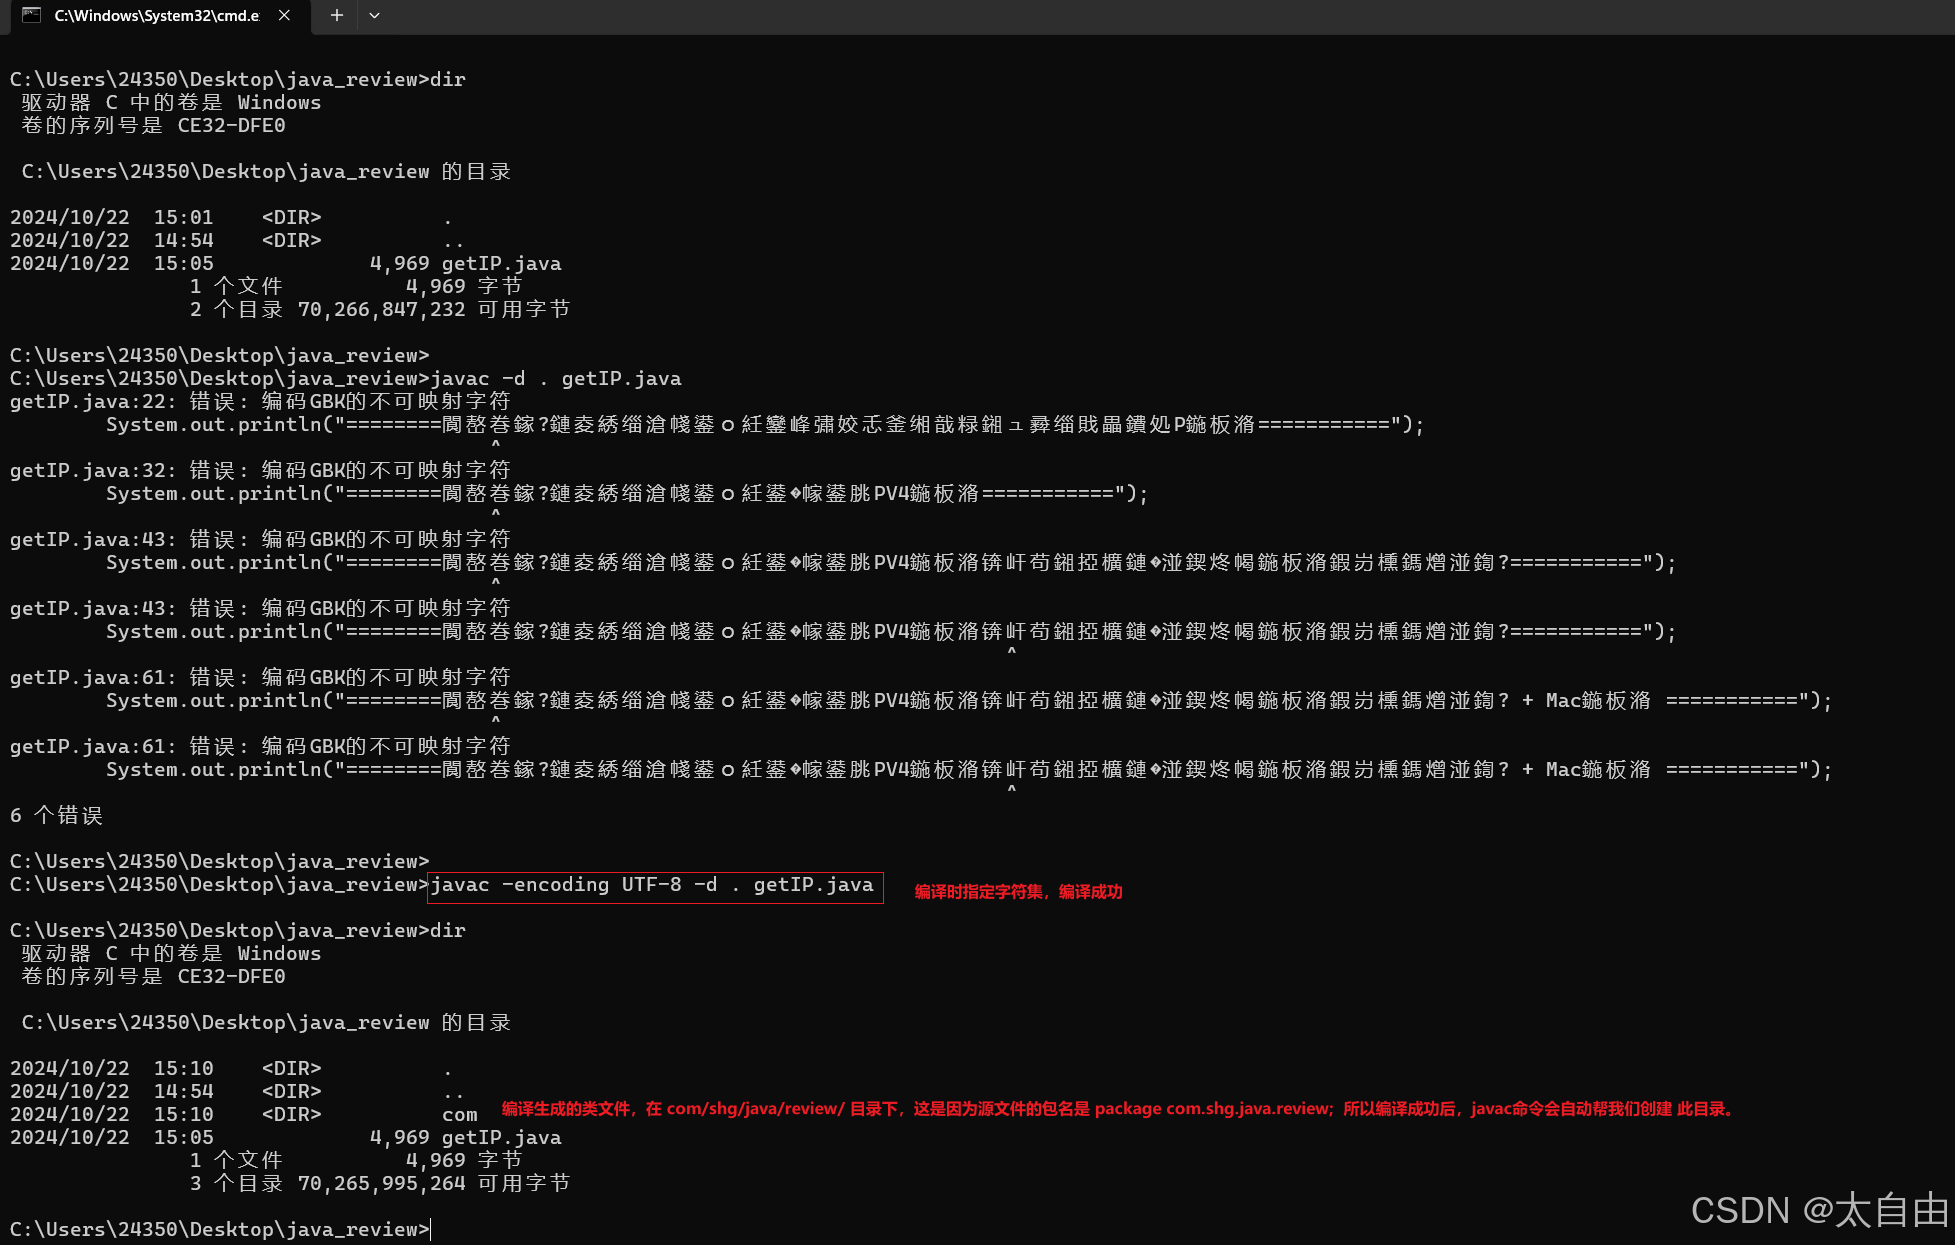The image size is (1955, 1245).
Task: Close the cmd.exe terminal tab
Action: 283,16
